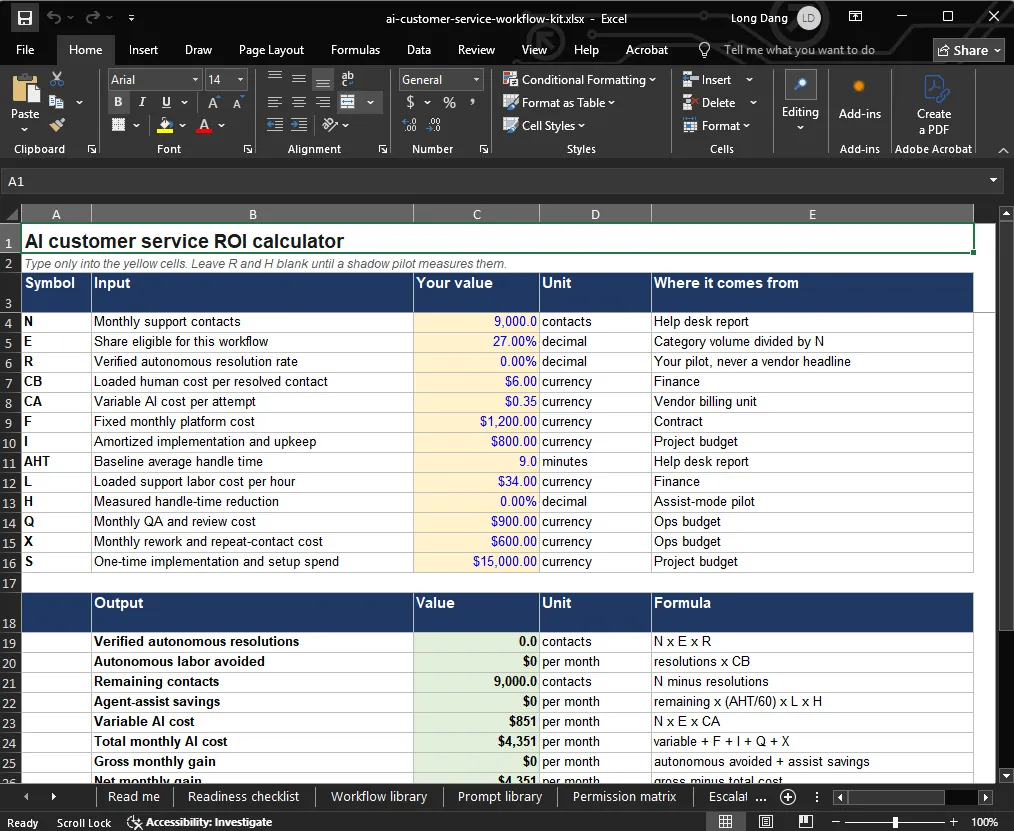Click Tell me what you want to do

point(799,50)
